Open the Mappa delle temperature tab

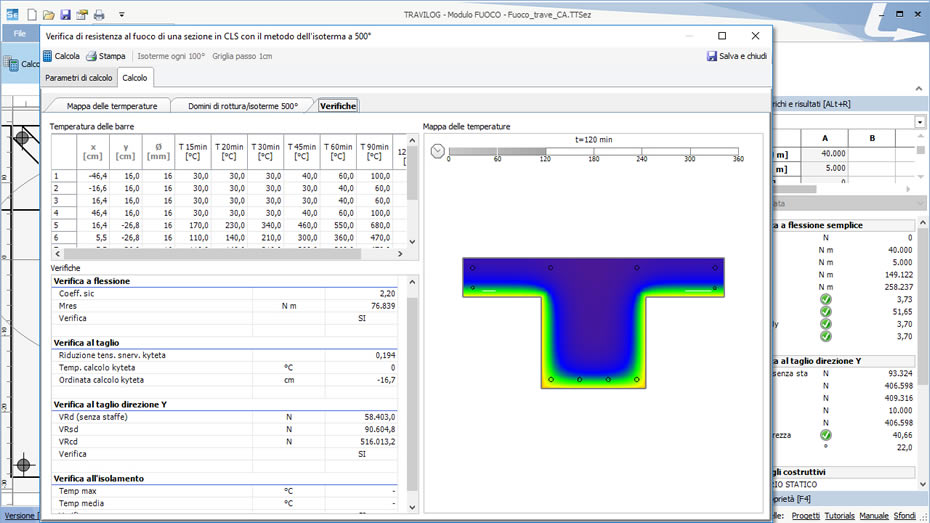[x=111, y=105]
